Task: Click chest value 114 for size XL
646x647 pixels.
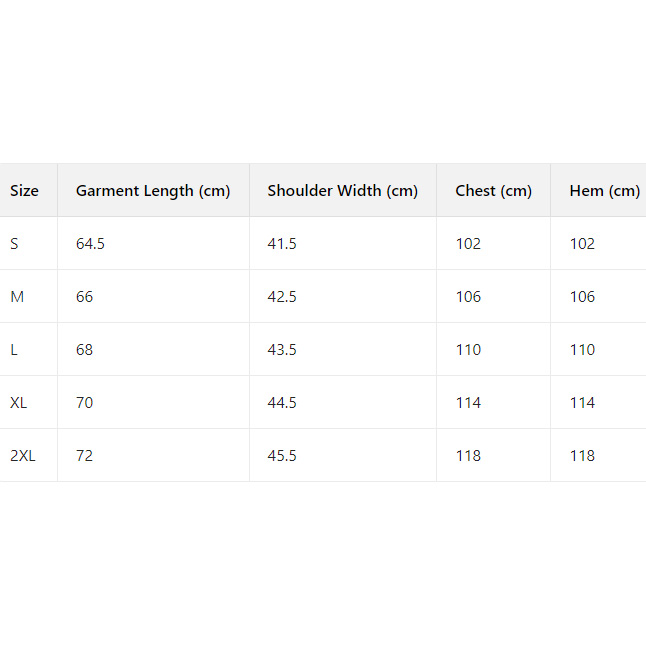Action: coord(468,403)
